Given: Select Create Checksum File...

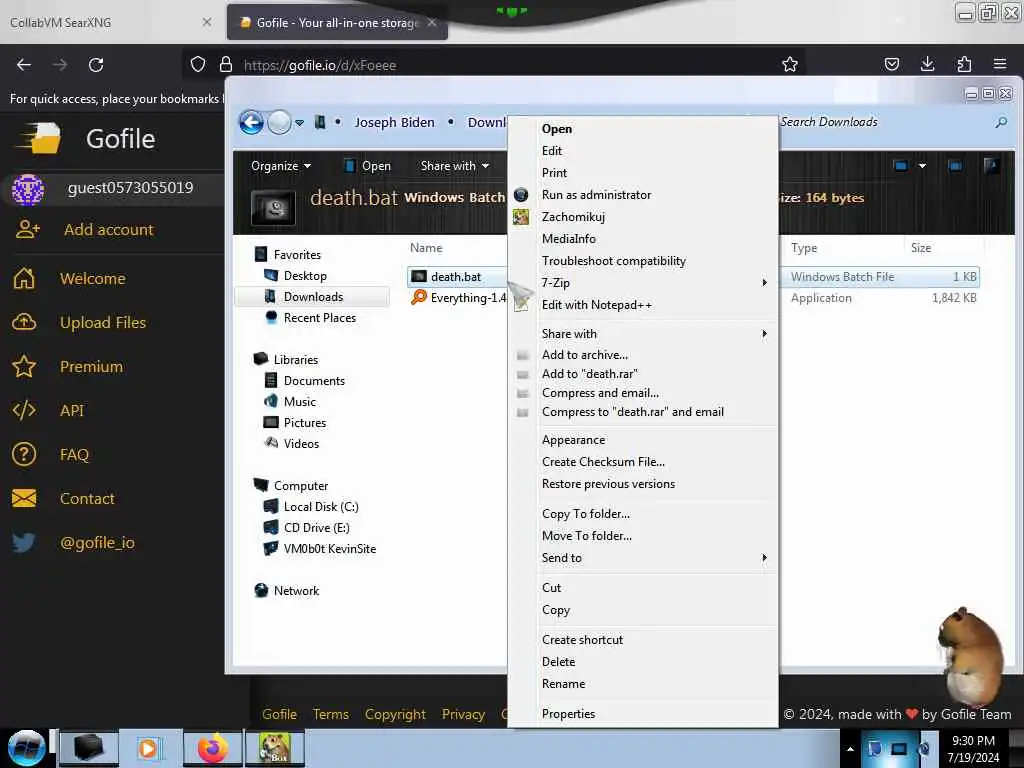Looking at the screenshot, I should coord(643,462).
